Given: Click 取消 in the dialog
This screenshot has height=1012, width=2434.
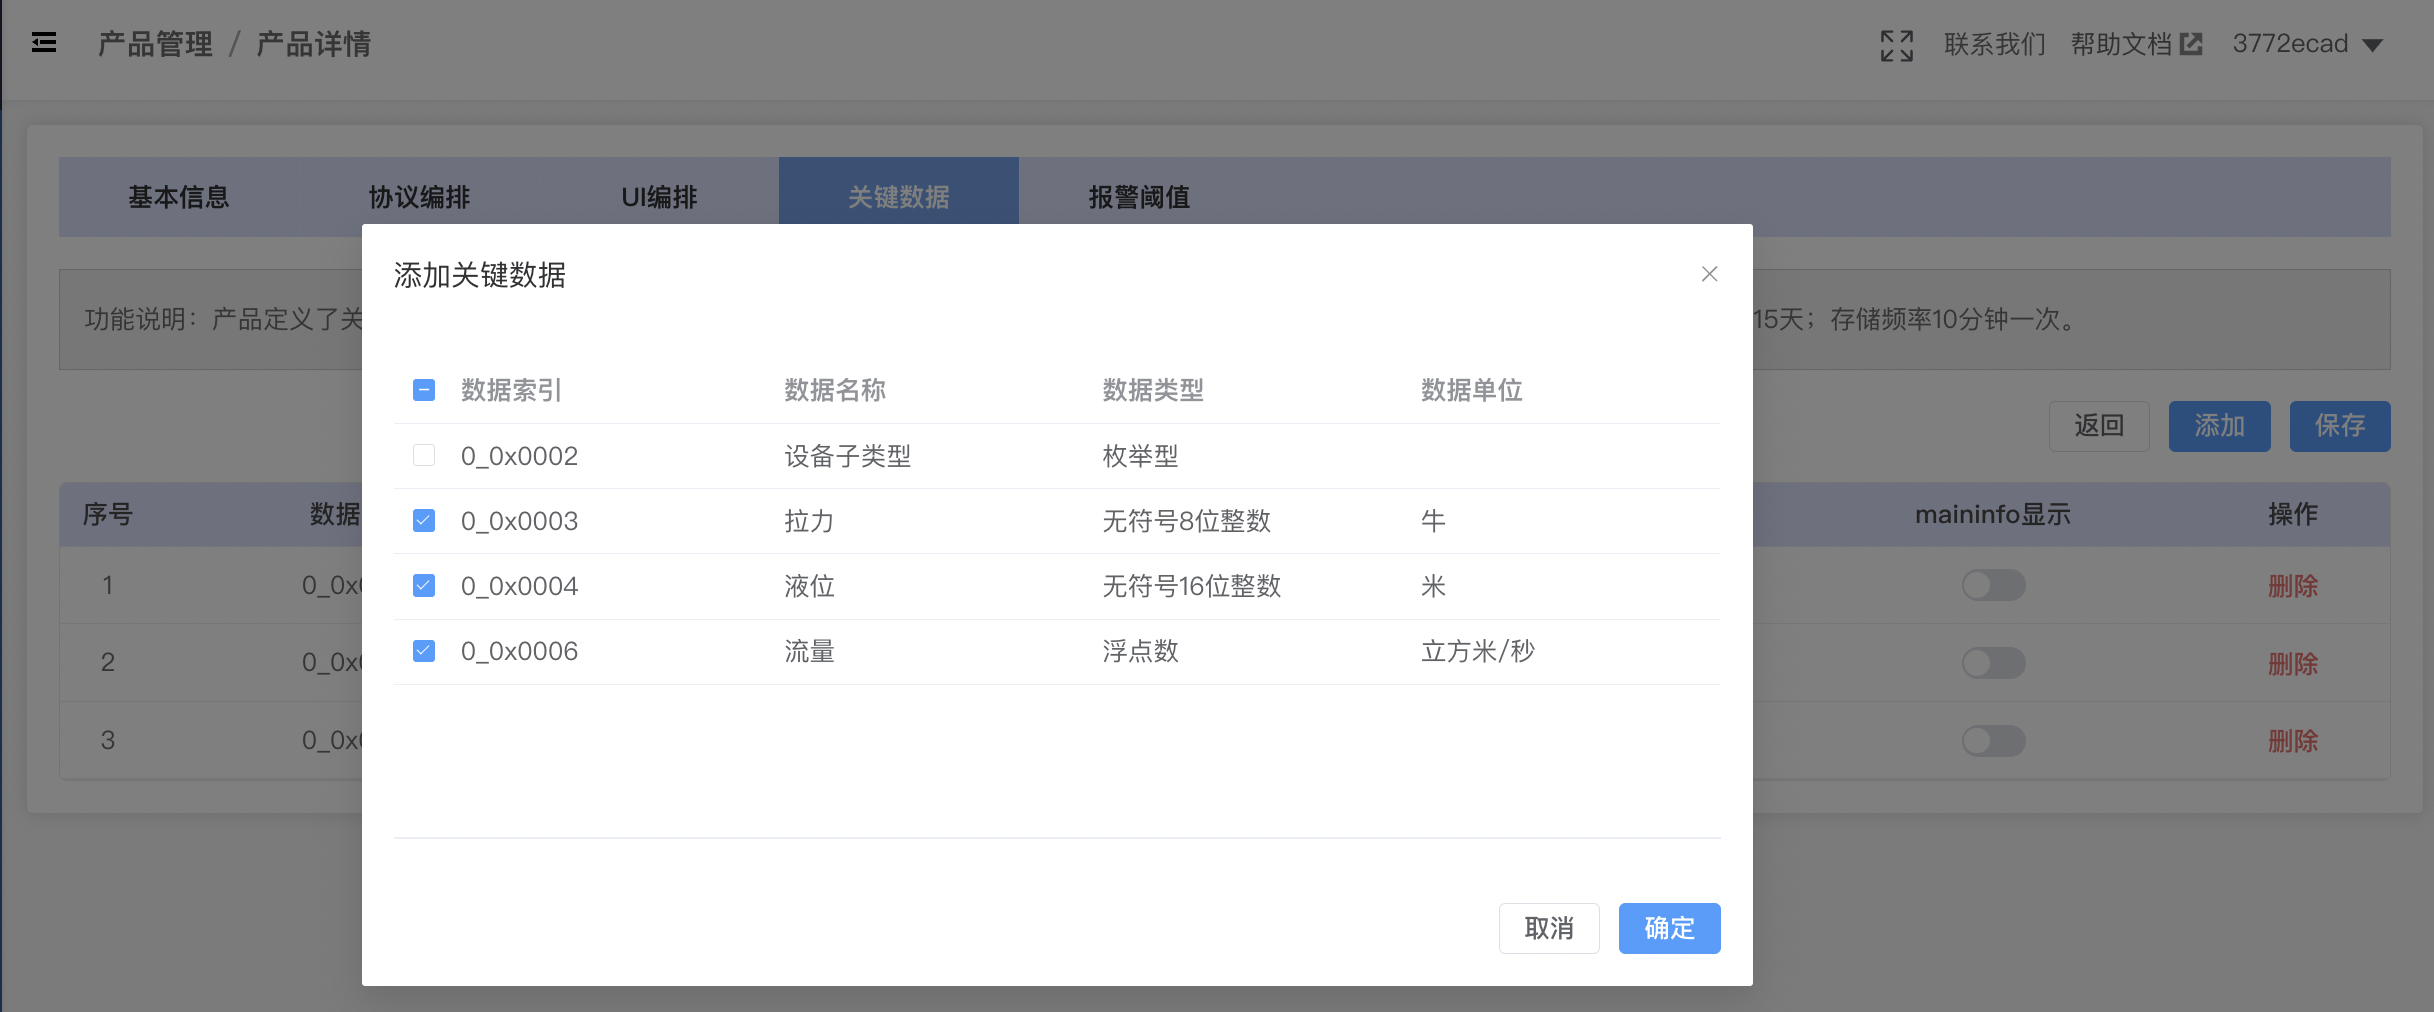Looking at the screenshot, I should point(1549,928).
